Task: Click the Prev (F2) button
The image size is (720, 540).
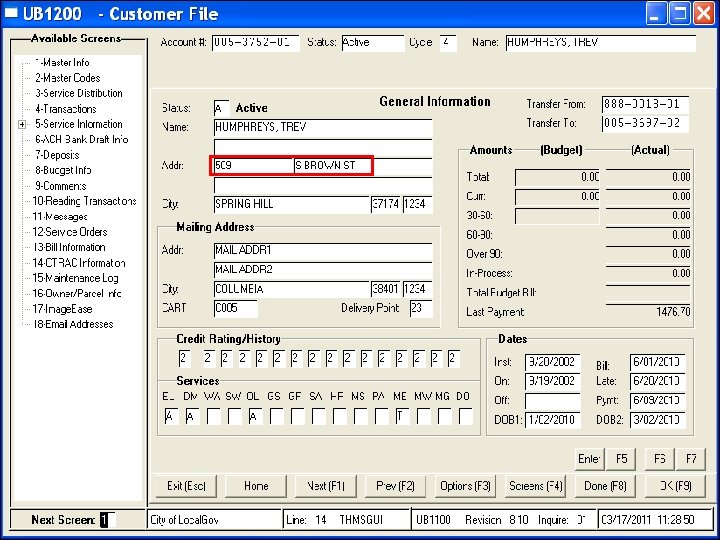Action: [395, 486]
